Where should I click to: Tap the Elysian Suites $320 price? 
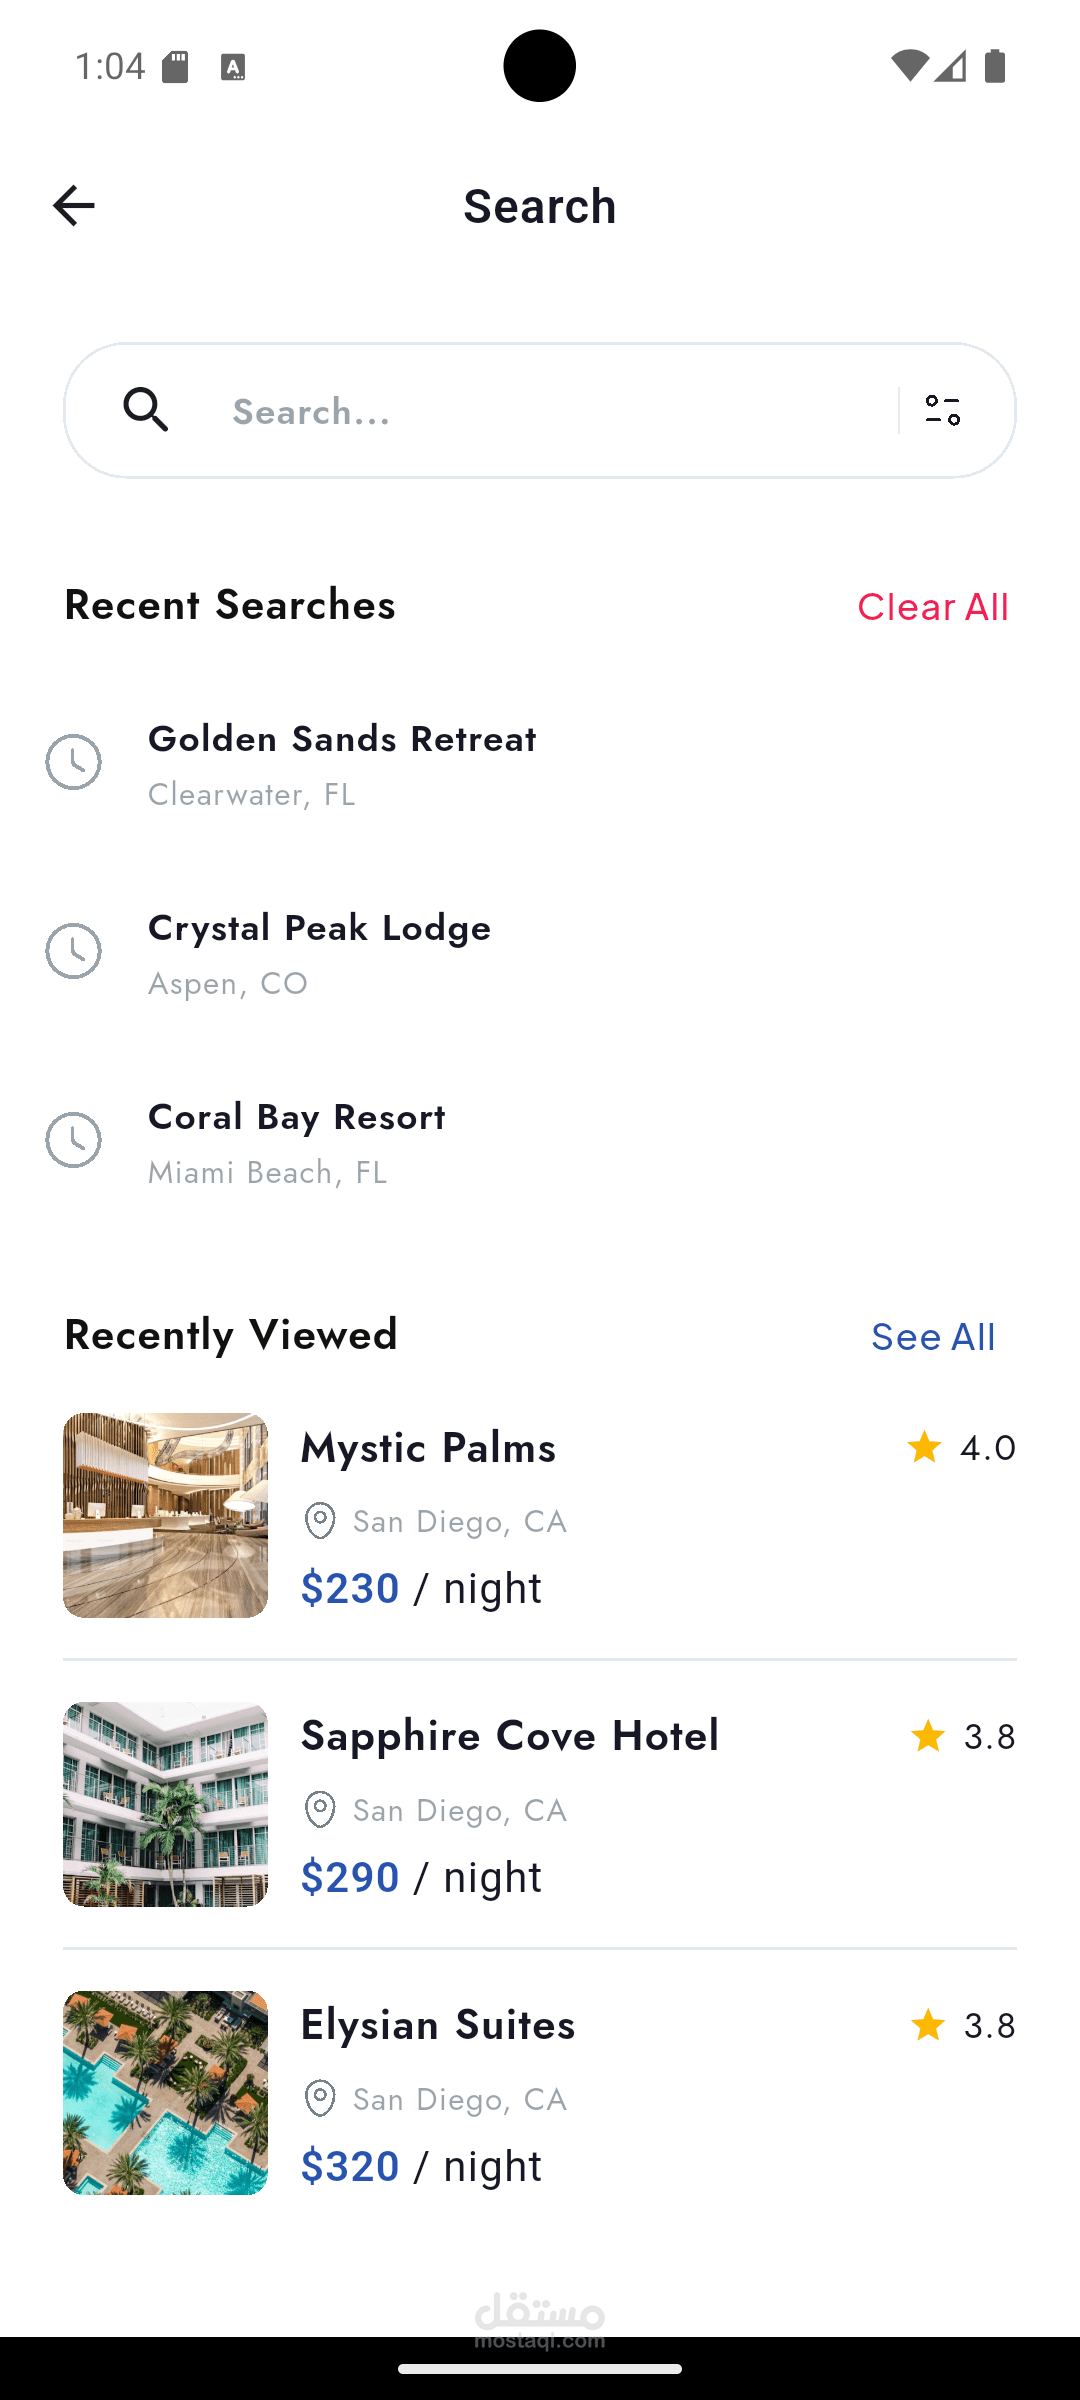(350, 2166)
